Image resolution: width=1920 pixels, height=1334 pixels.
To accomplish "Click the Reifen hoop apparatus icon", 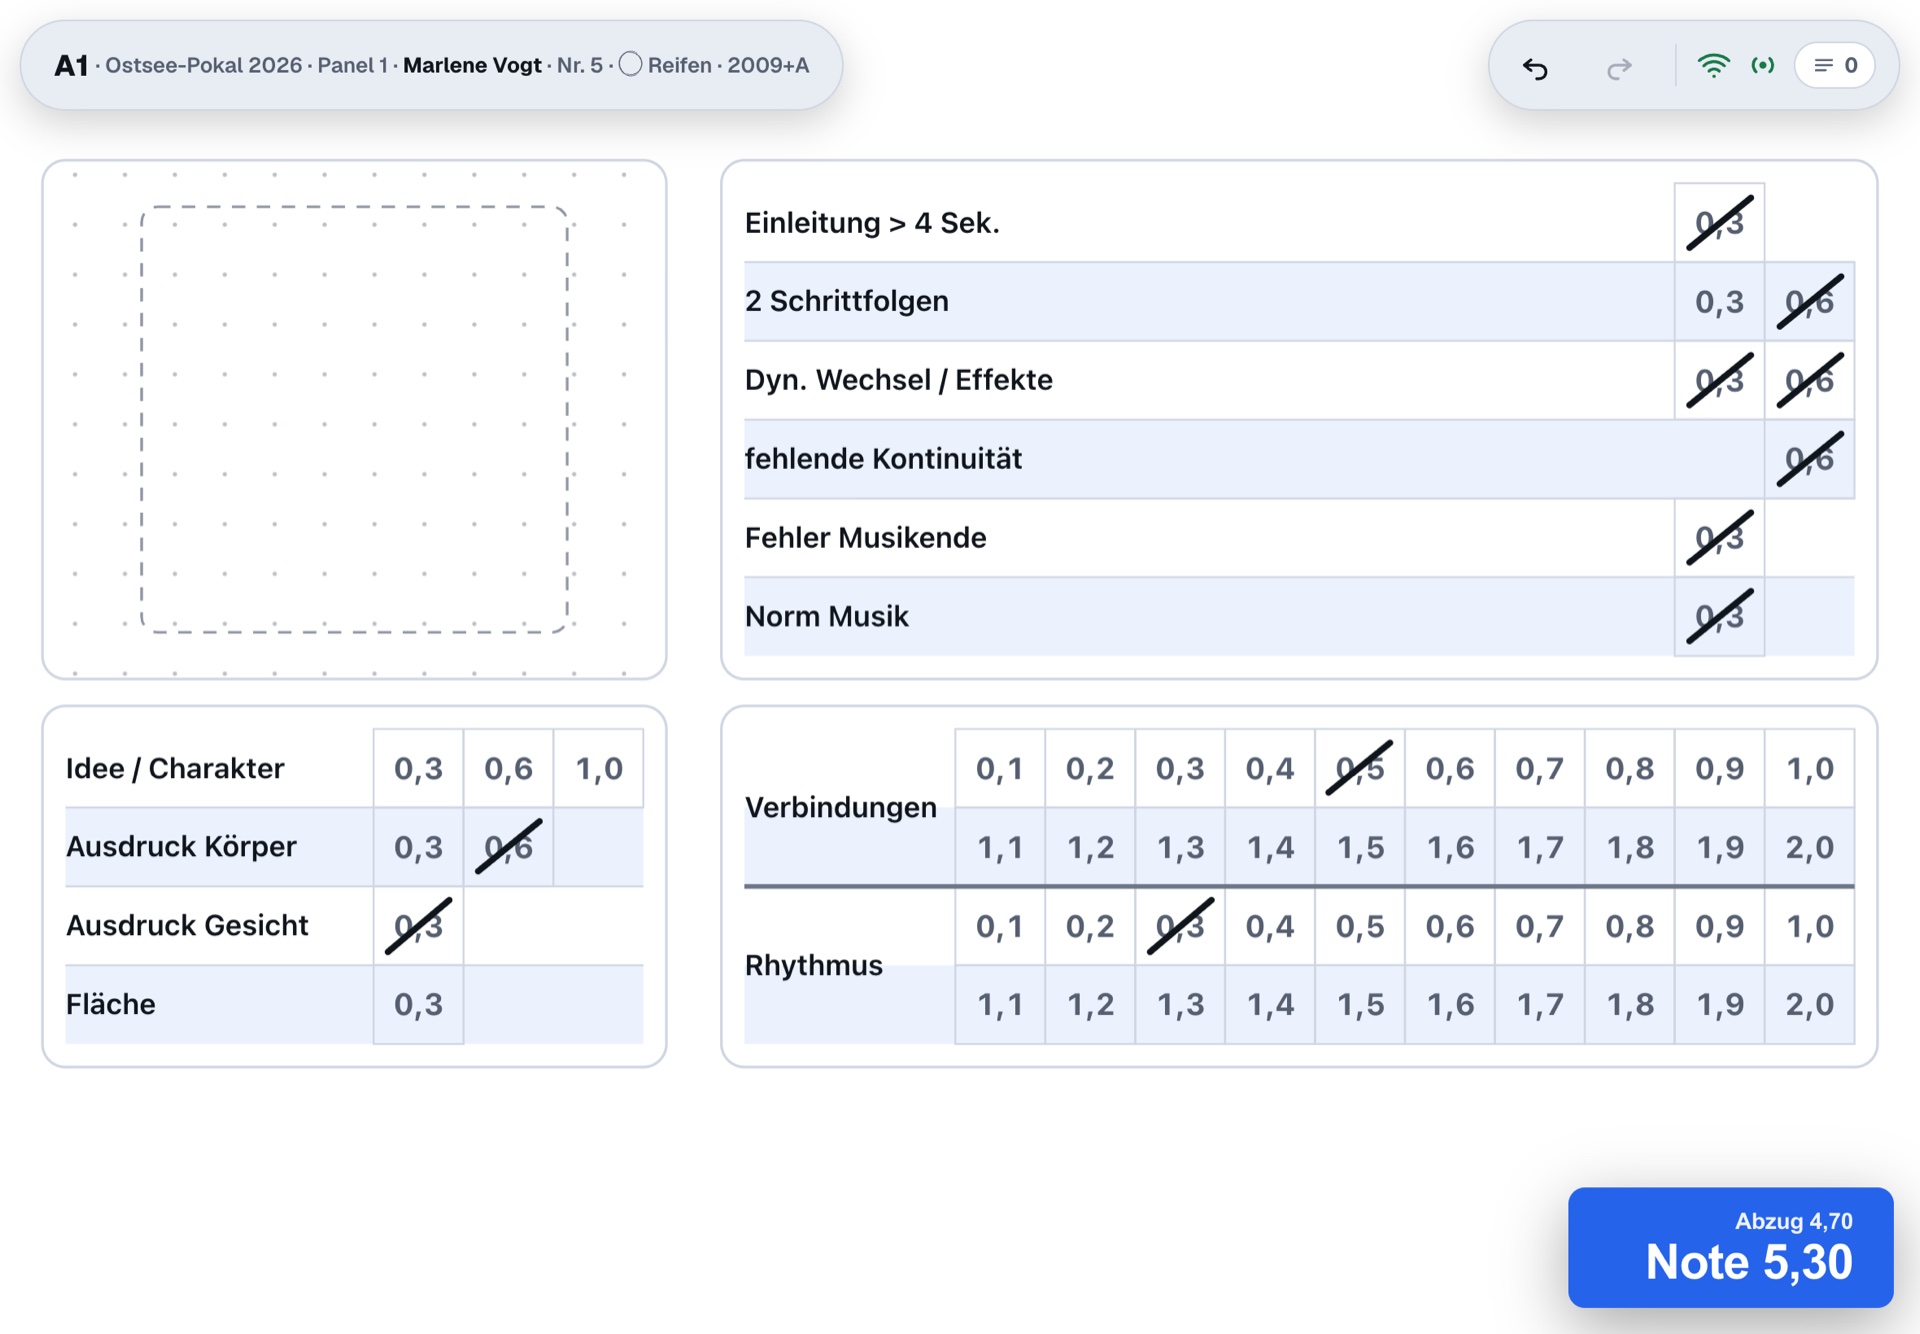I will [630, 64].
